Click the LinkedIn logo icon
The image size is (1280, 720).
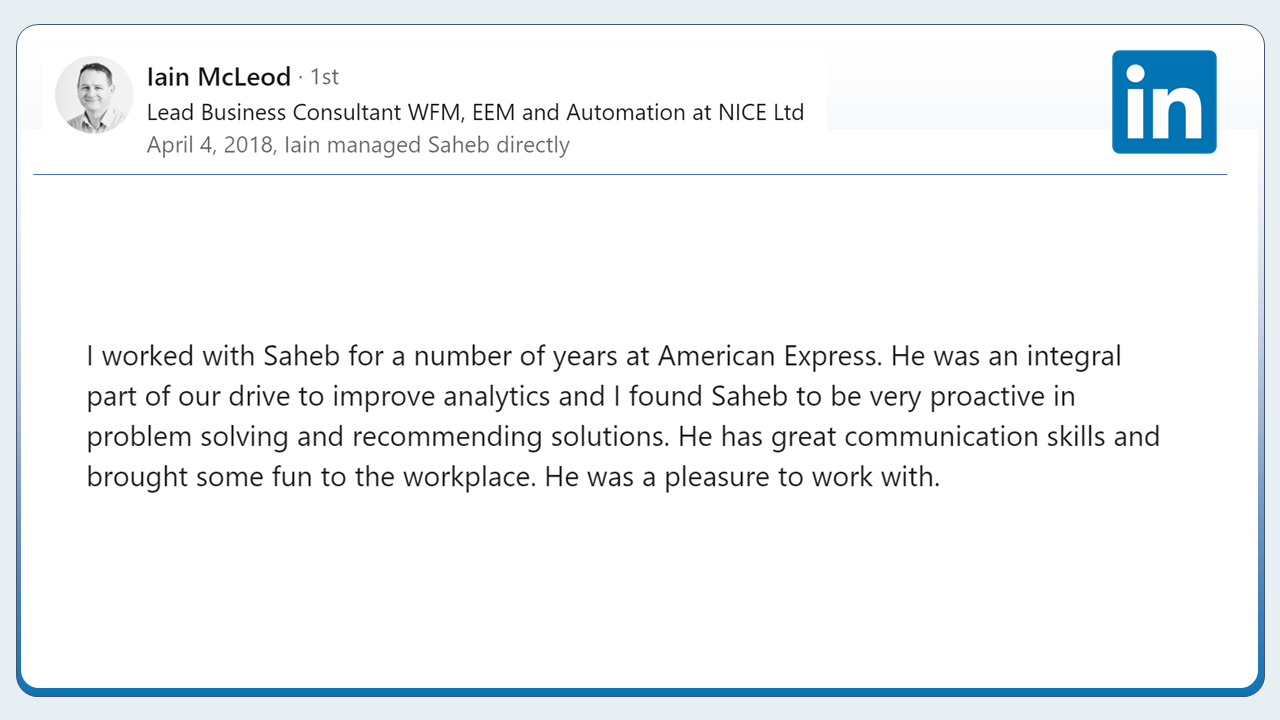(1164, 102)
